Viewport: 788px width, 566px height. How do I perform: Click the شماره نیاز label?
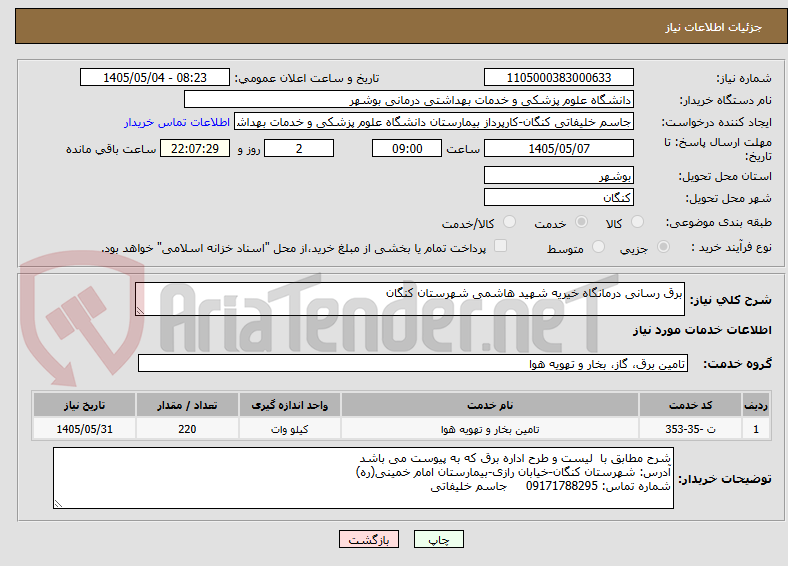click(x=744, y=78)
